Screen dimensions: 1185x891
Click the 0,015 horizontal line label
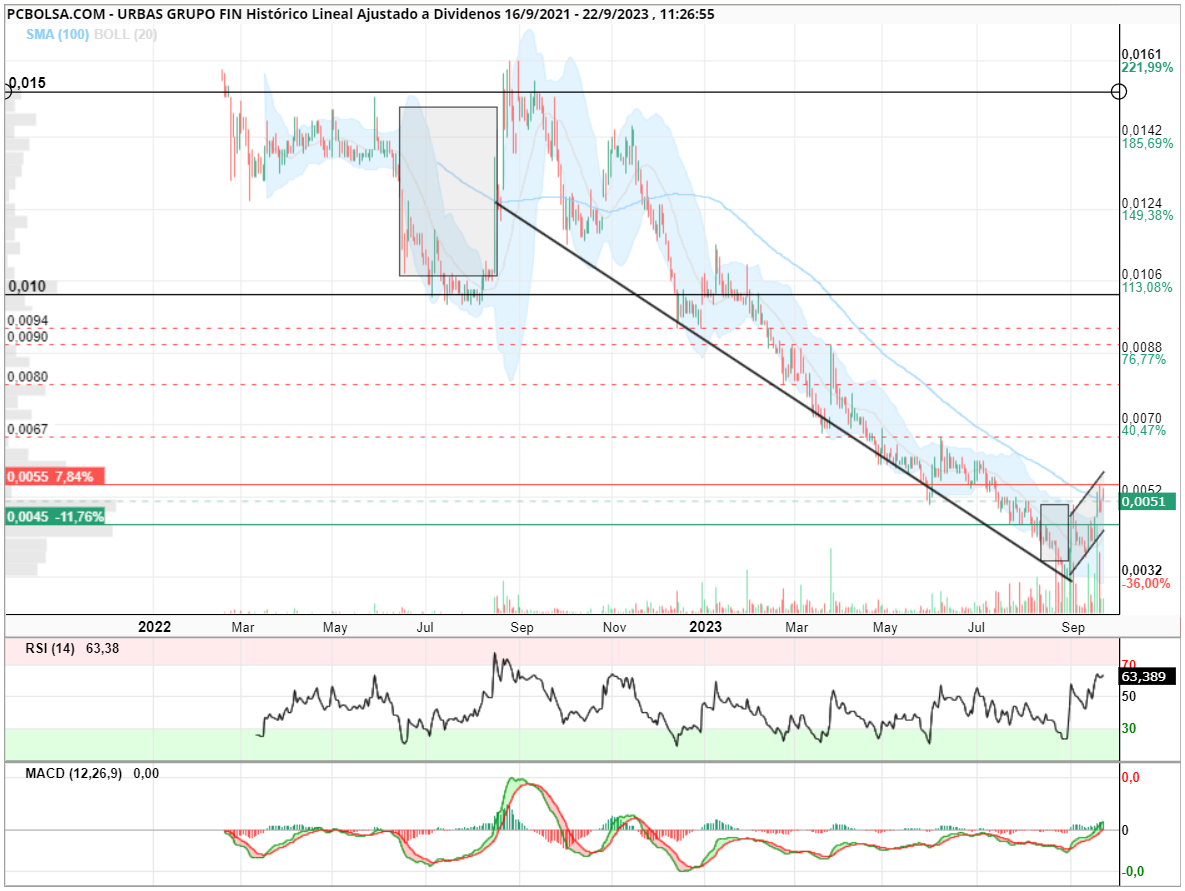coord(27,82)
